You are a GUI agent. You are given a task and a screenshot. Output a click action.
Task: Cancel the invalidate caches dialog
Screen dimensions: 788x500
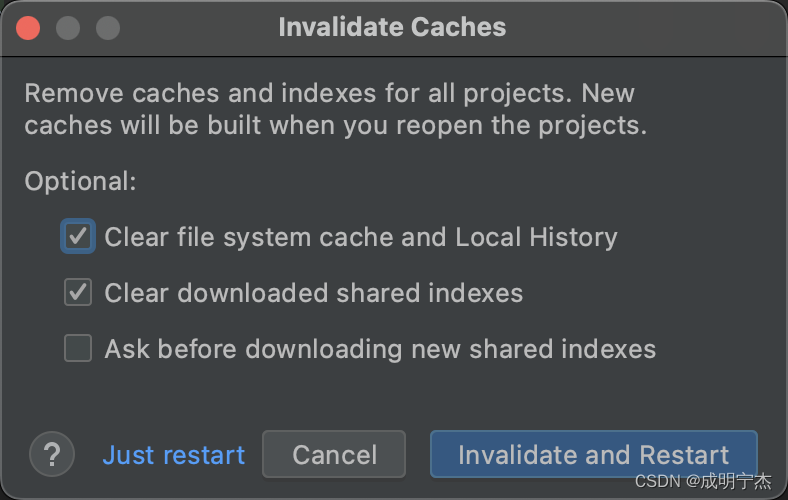click(334, 454)
